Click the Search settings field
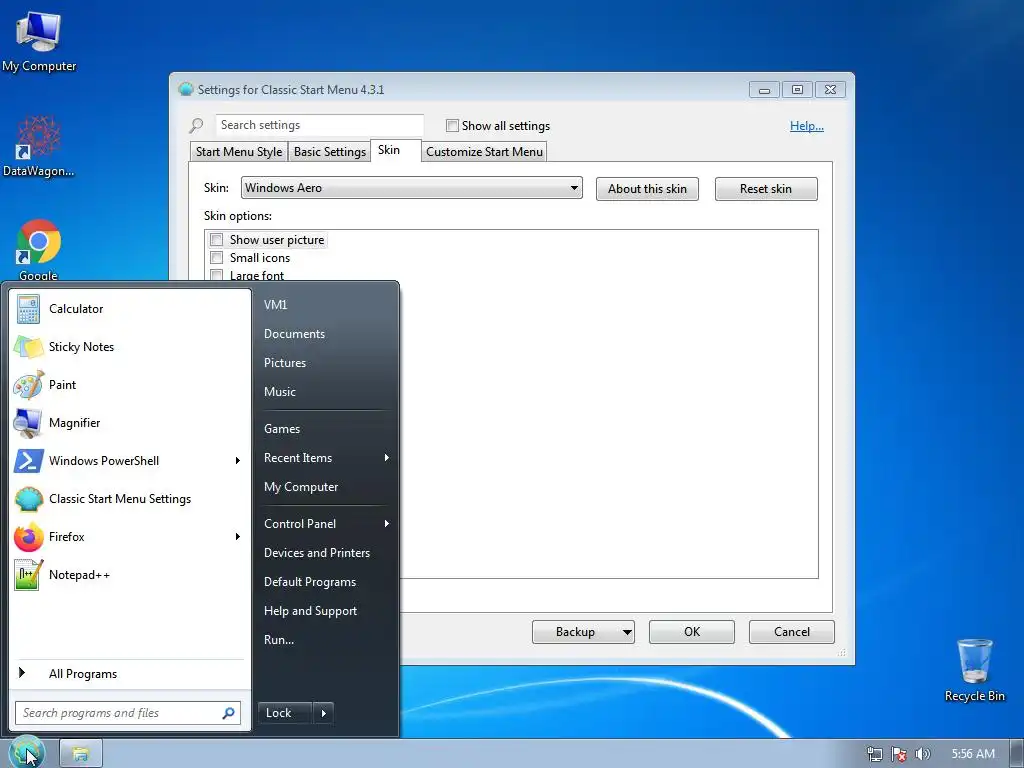Screen dimensions: 1024x768 319,125
